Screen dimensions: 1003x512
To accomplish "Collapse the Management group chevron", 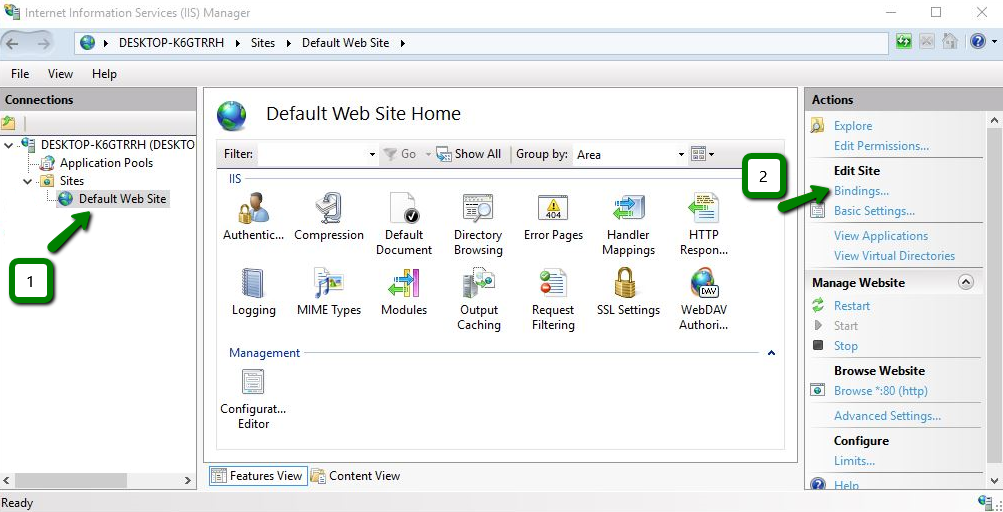I will pos(771,353).
